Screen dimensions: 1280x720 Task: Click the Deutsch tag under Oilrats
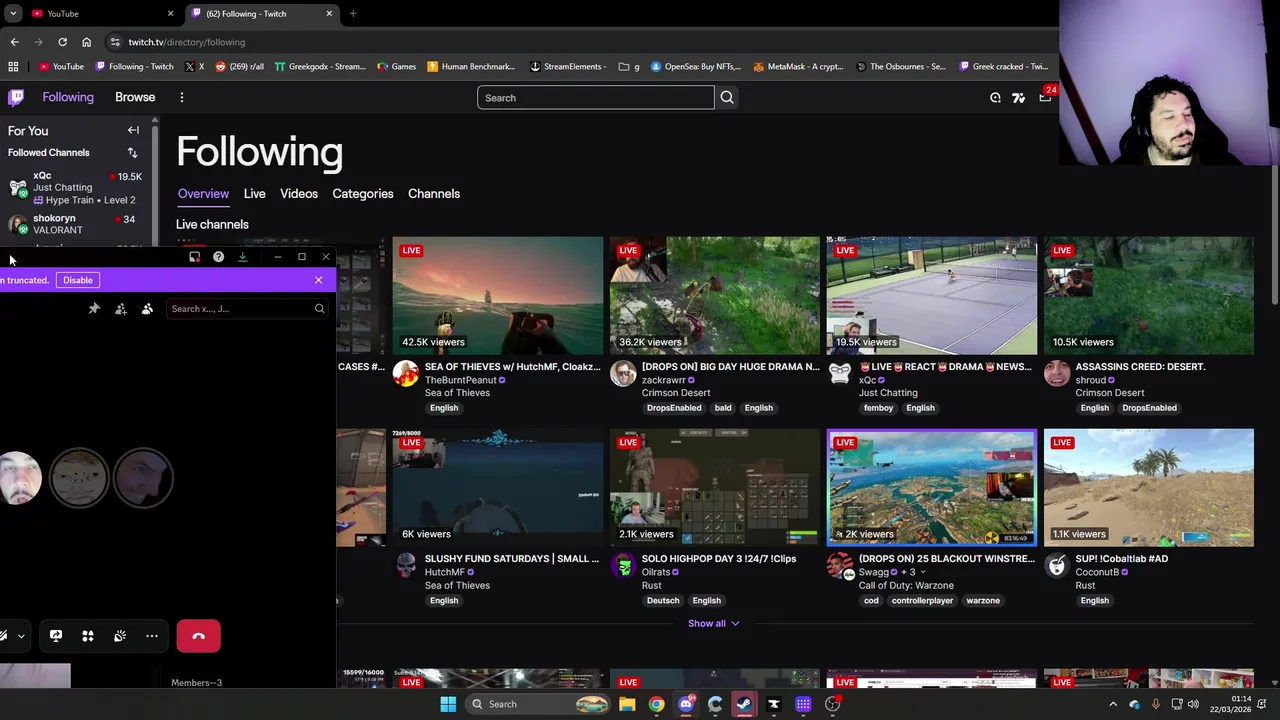[x=663, y=601]
